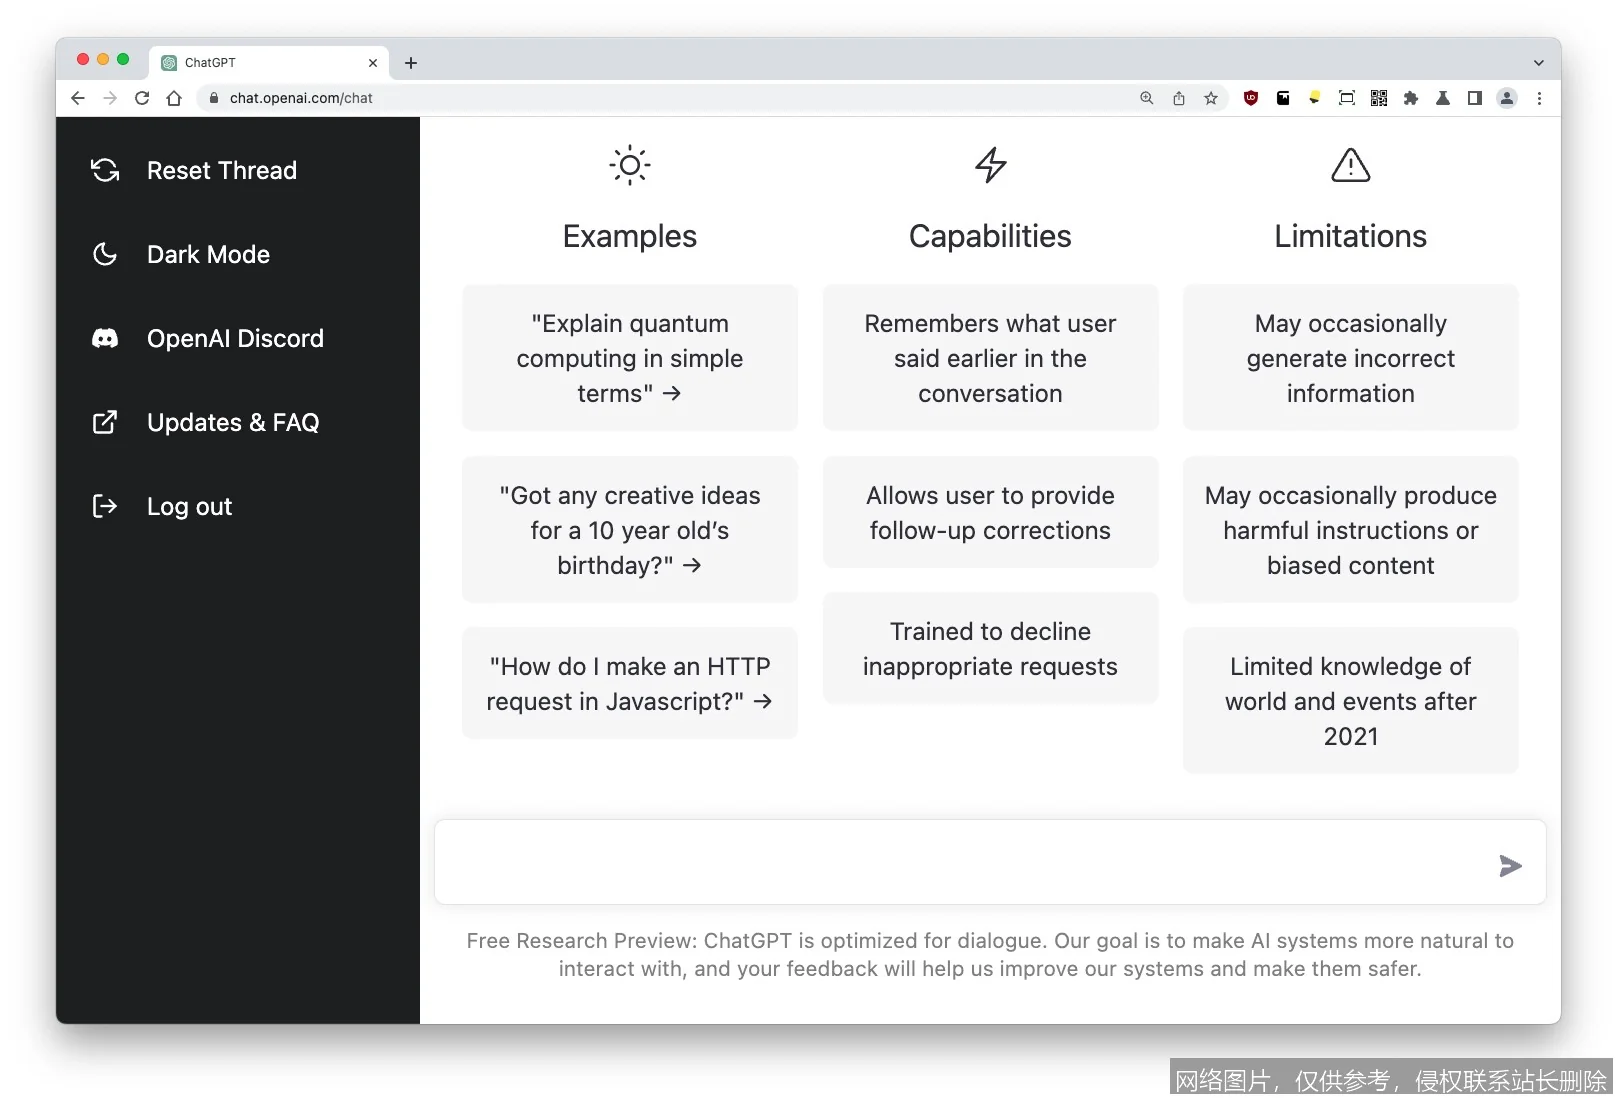
Task: Click the send message arrow icon
Action: coord(1509,866)
